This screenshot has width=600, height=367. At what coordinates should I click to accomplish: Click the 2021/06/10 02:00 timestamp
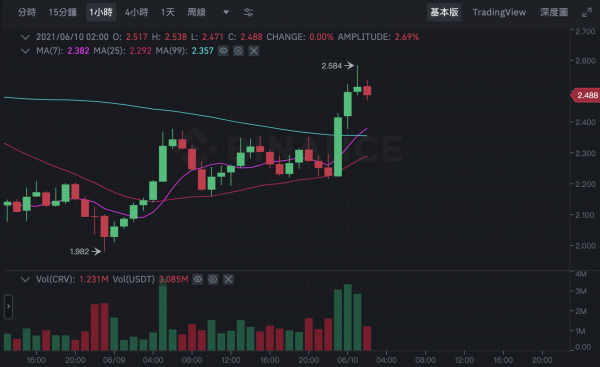(72, 37)
